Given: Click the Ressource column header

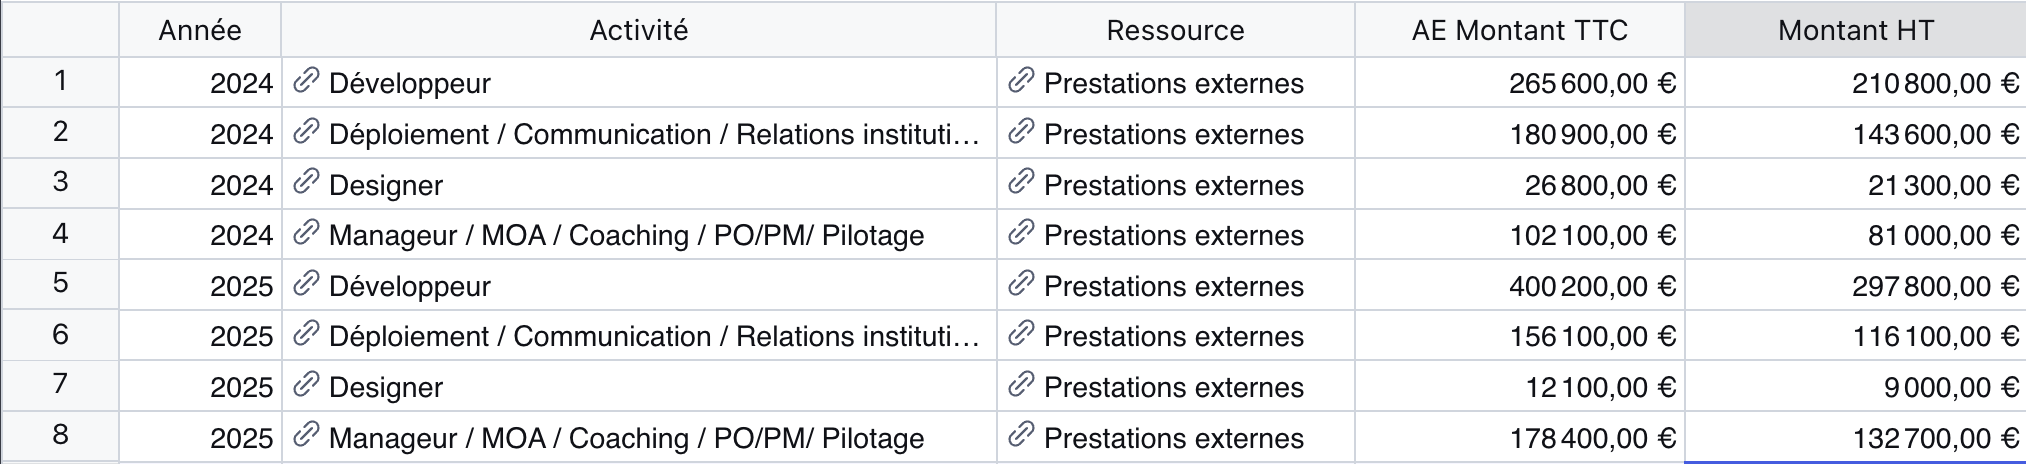Looking at the screenshot, I should (1176, 30).
